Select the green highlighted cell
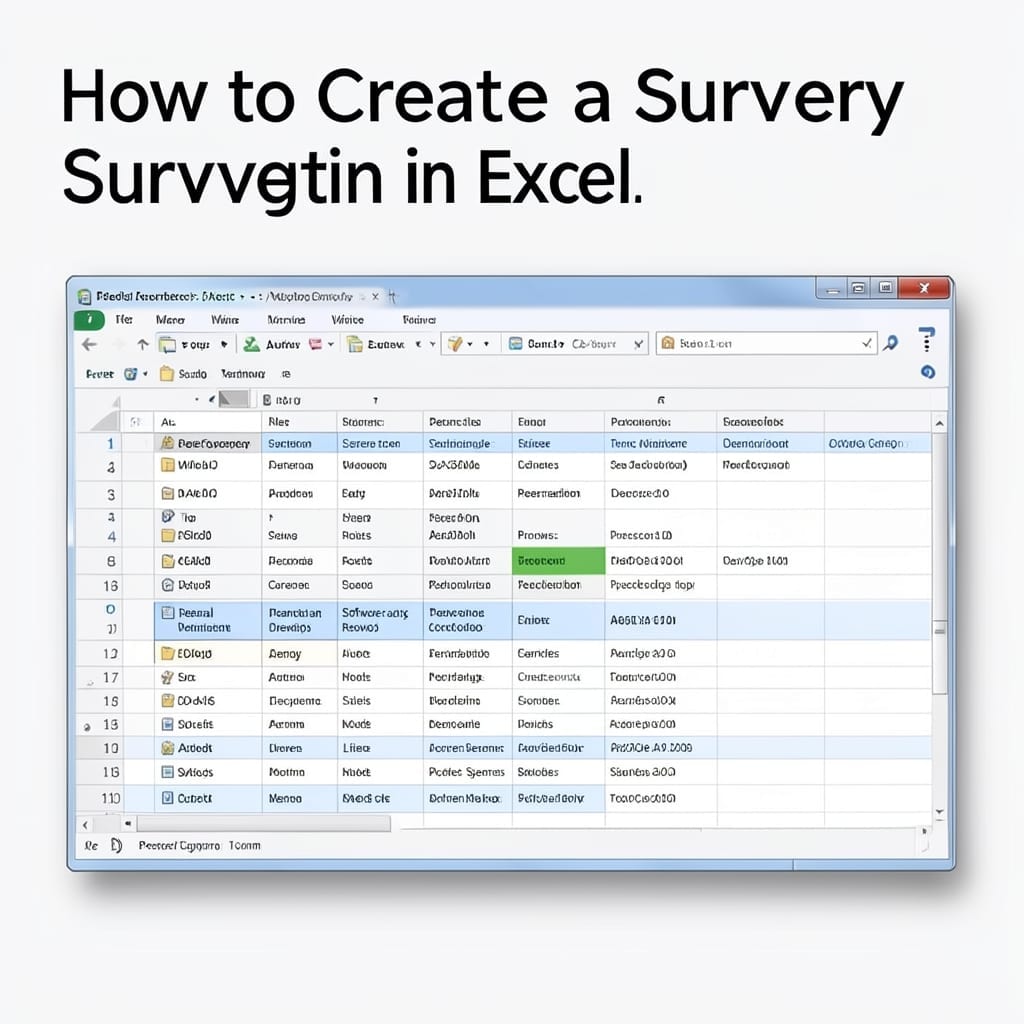The width and height of the screenshot is (1024, 1024). [x=558, y=561]
